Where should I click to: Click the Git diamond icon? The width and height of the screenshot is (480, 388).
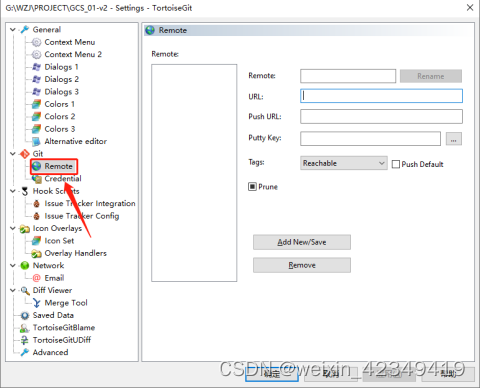25,154
